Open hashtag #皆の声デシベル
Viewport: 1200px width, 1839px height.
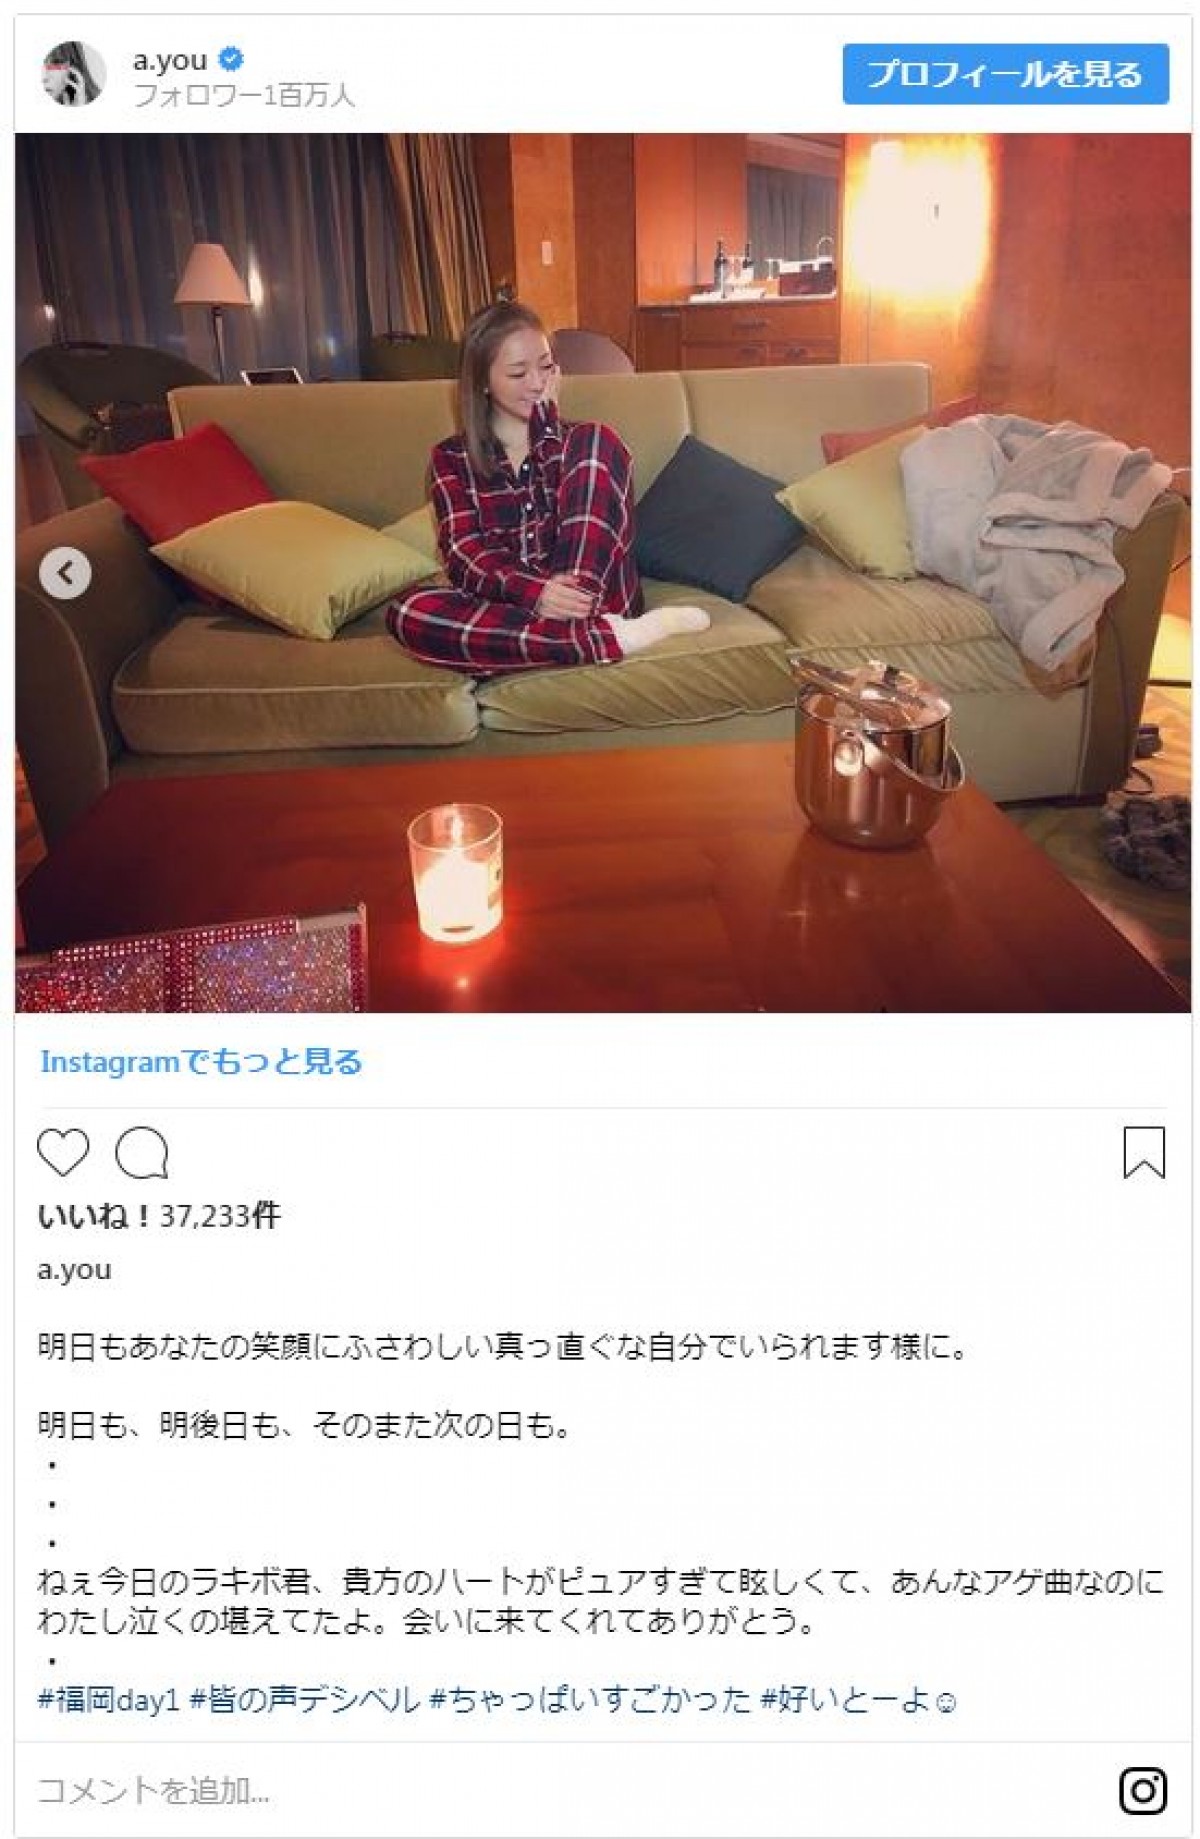coord(305,1701)
